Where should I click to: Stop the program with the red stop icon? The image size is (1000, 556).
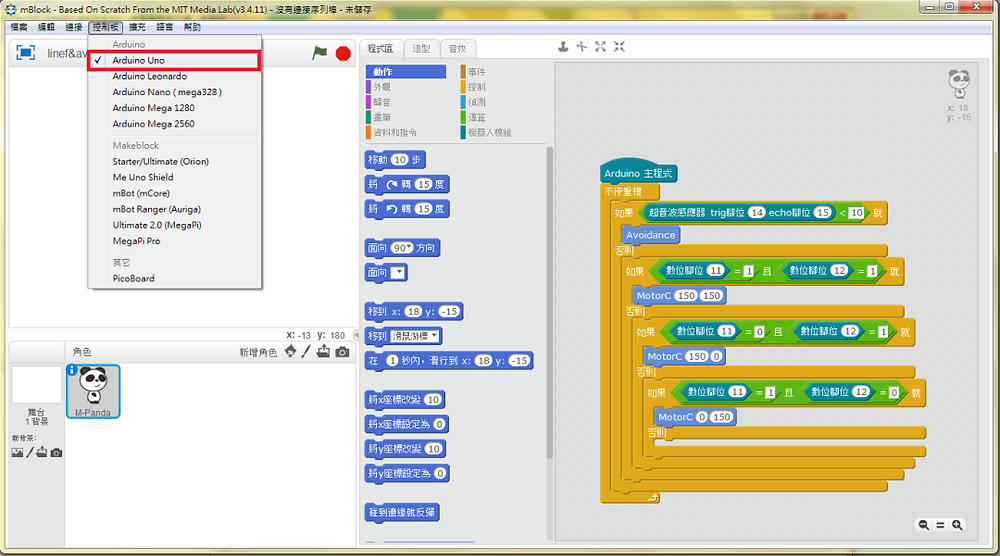click(343, 54)
